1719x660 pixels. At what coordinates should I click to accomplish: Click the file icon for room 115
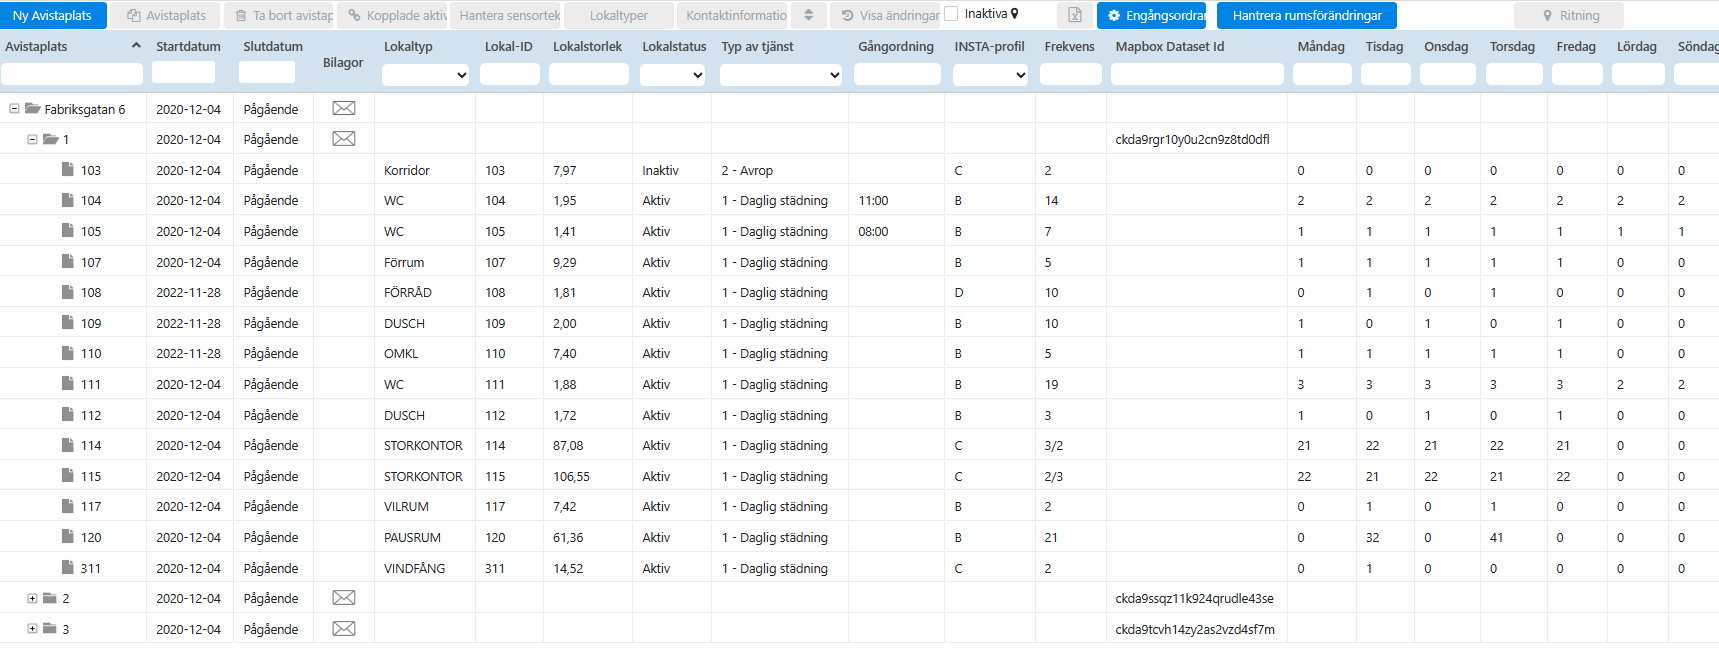[x=68, y=475]
